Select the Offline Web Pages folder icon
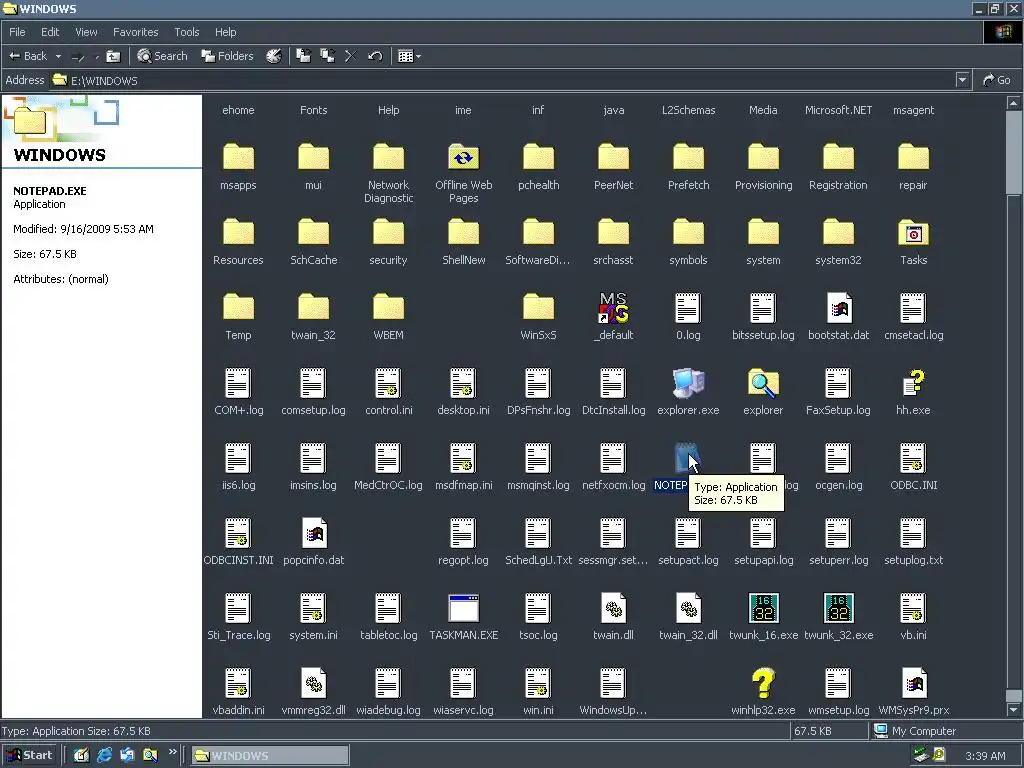 point(464,158)
